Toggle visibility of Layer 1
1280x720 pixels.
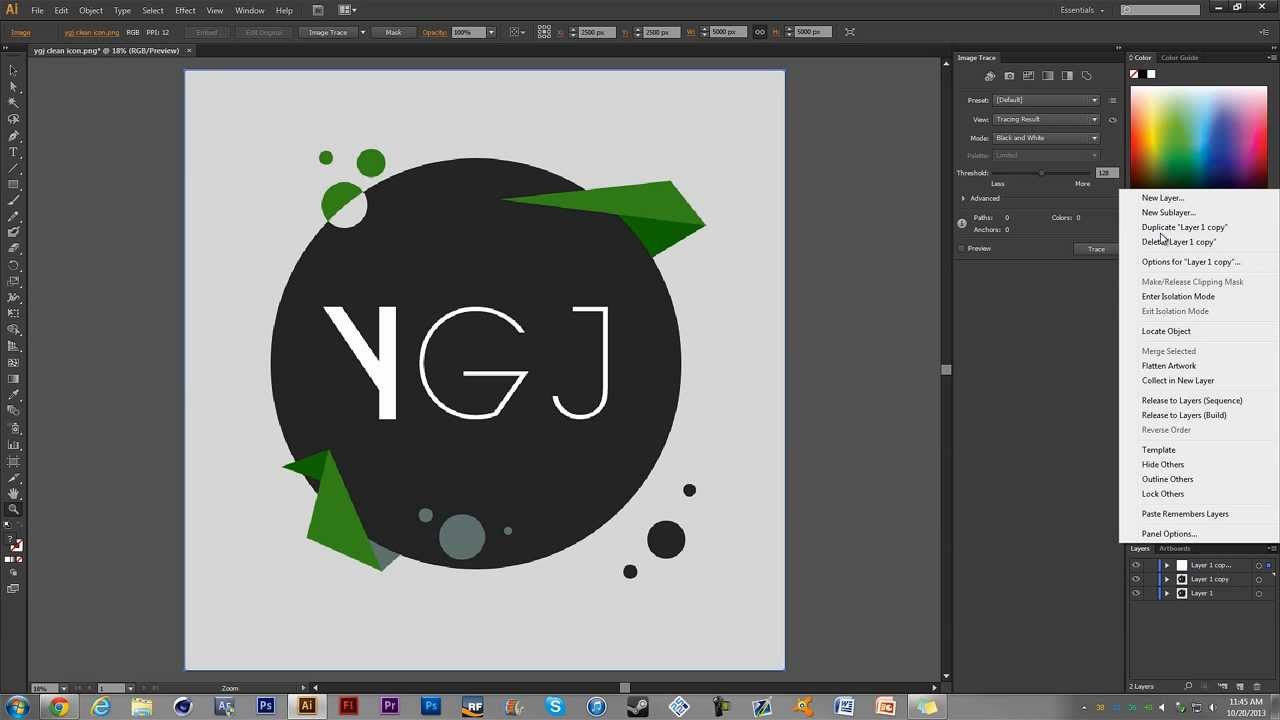tap(1135, 593)
